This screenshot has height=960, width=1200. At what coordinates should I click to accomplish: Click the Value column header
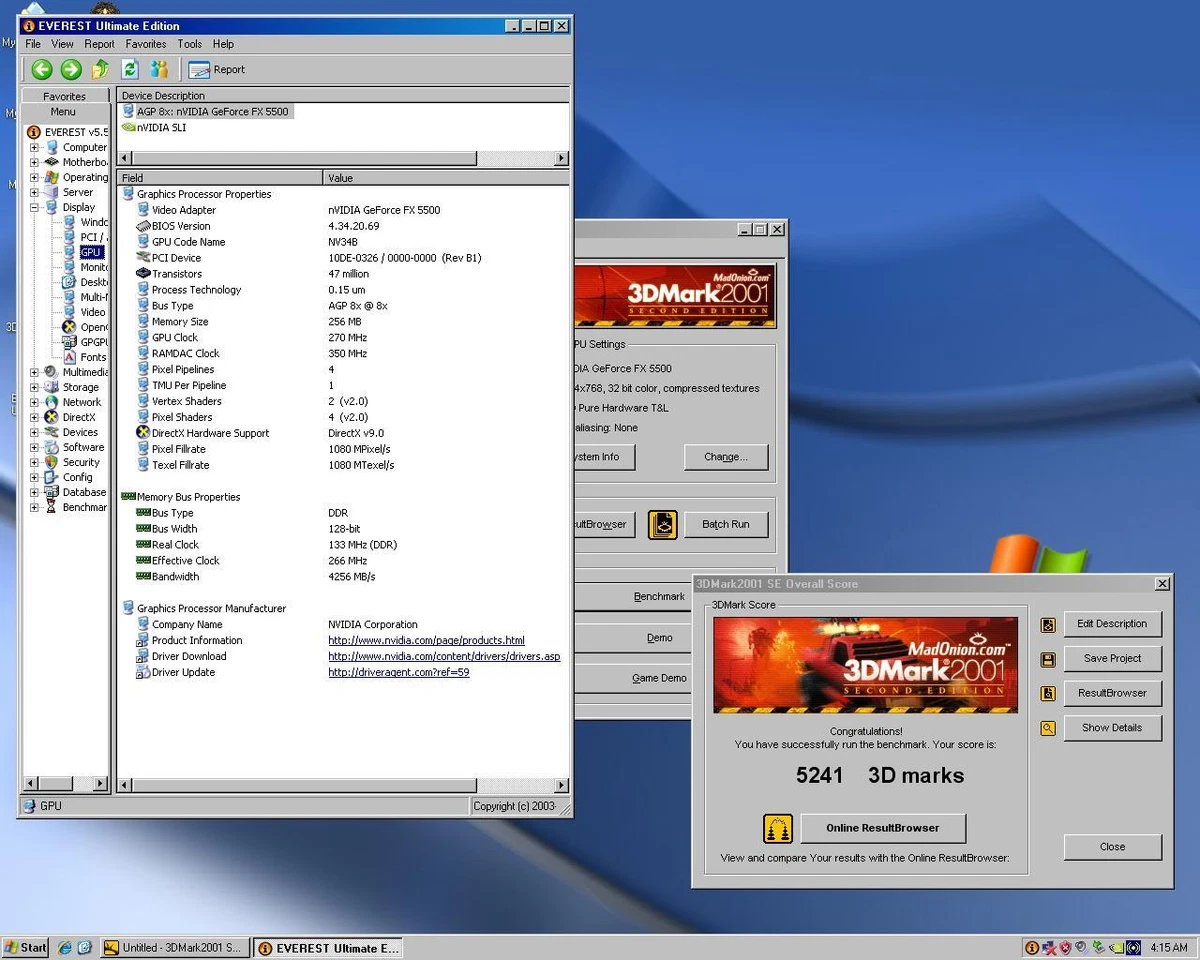(x=446, y=178)
